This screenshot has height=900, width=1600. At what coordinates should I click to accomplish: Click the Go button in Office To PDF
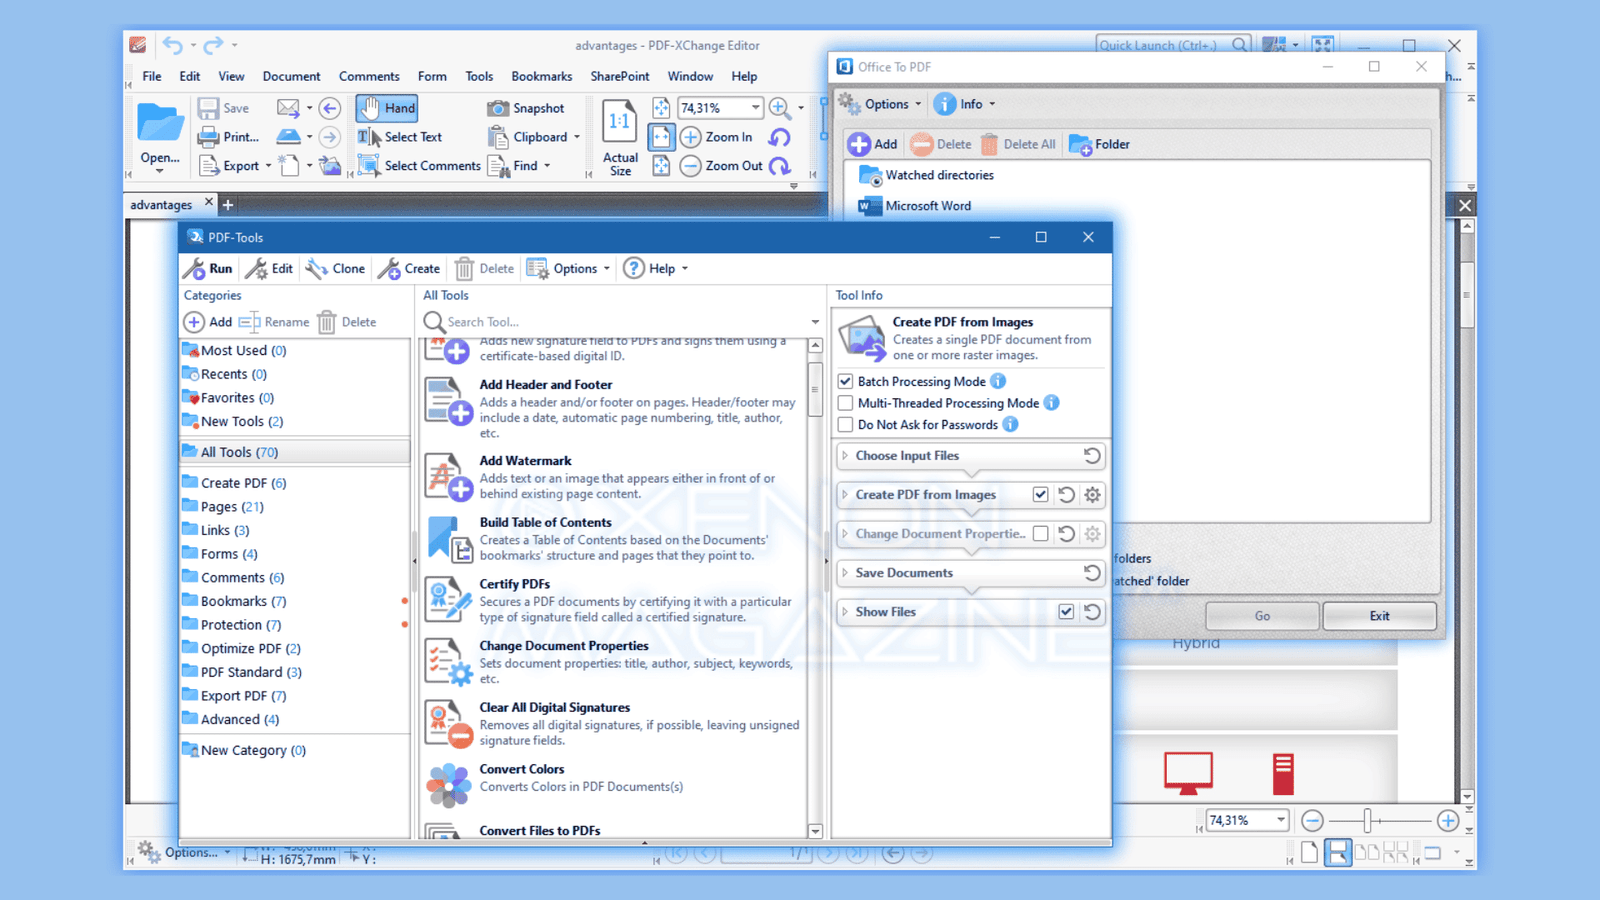[x=1262, y=616]
